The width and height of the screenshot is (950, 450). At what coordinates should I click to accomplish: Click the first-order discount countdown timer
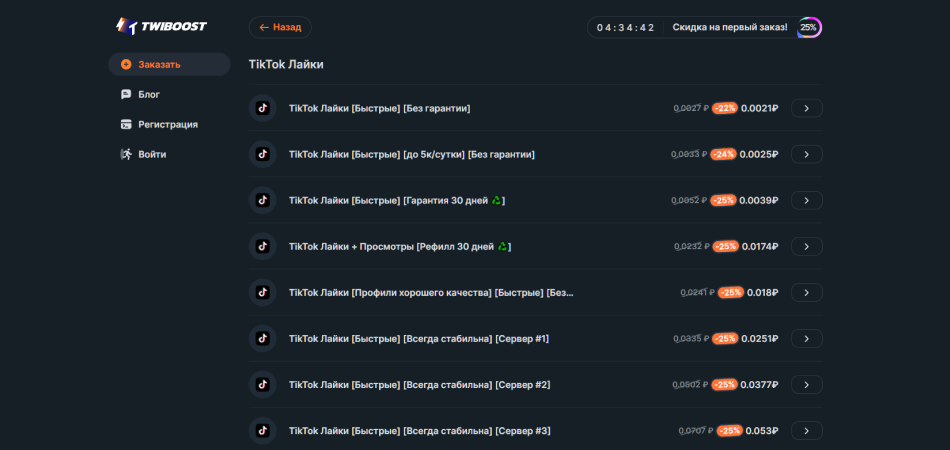click(x=625, y=27)
